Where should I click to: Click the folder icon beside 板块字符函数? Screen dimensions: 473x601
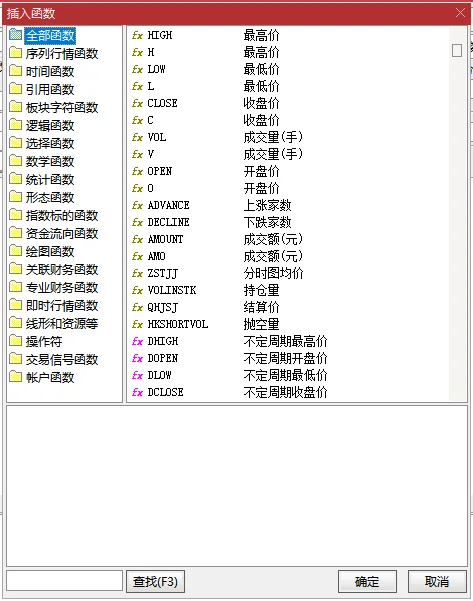click(15, 107)
